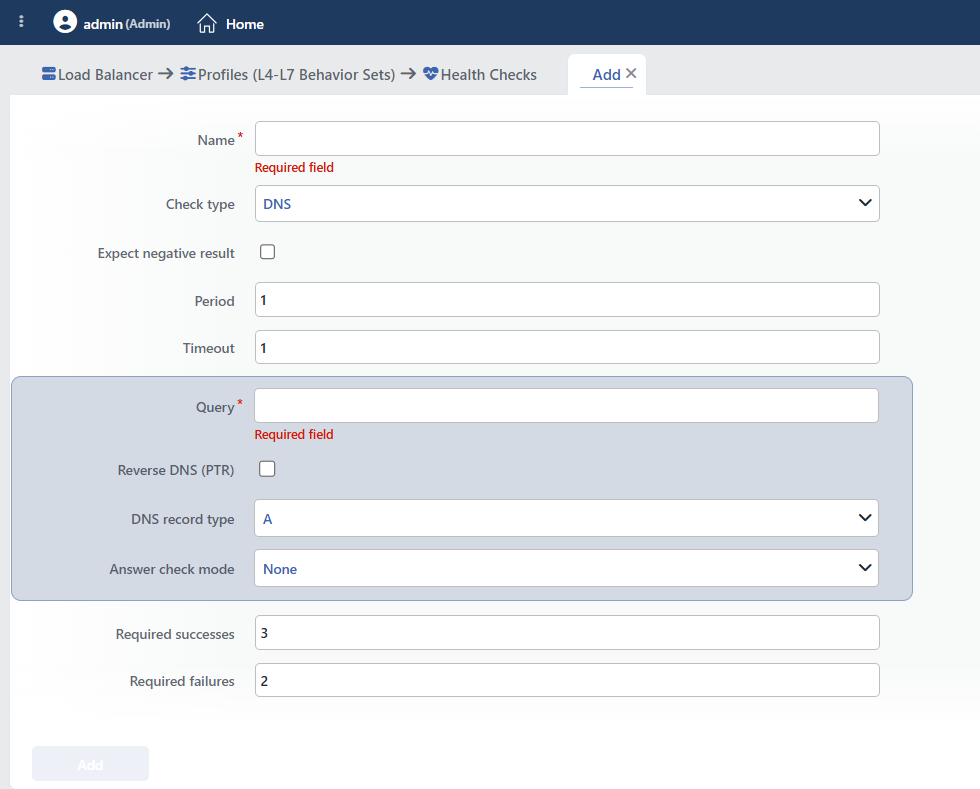The width and height of the screenshot is (980, 789).
Task: Open the Answer check mode dropdown
Action: [566, 568]
